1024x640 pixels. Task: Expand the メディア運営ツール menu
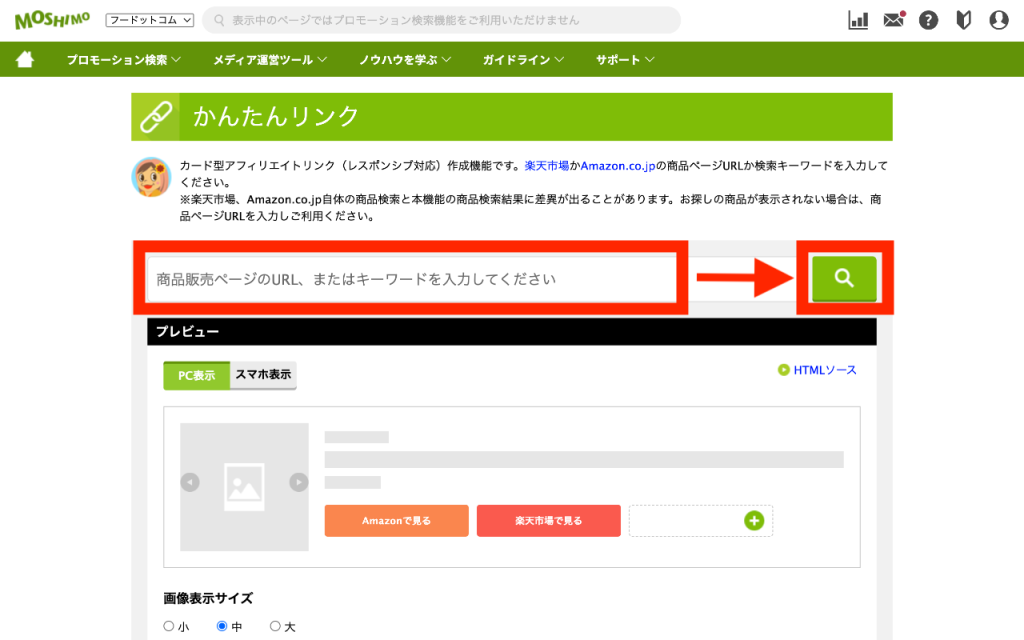point(270,60)
